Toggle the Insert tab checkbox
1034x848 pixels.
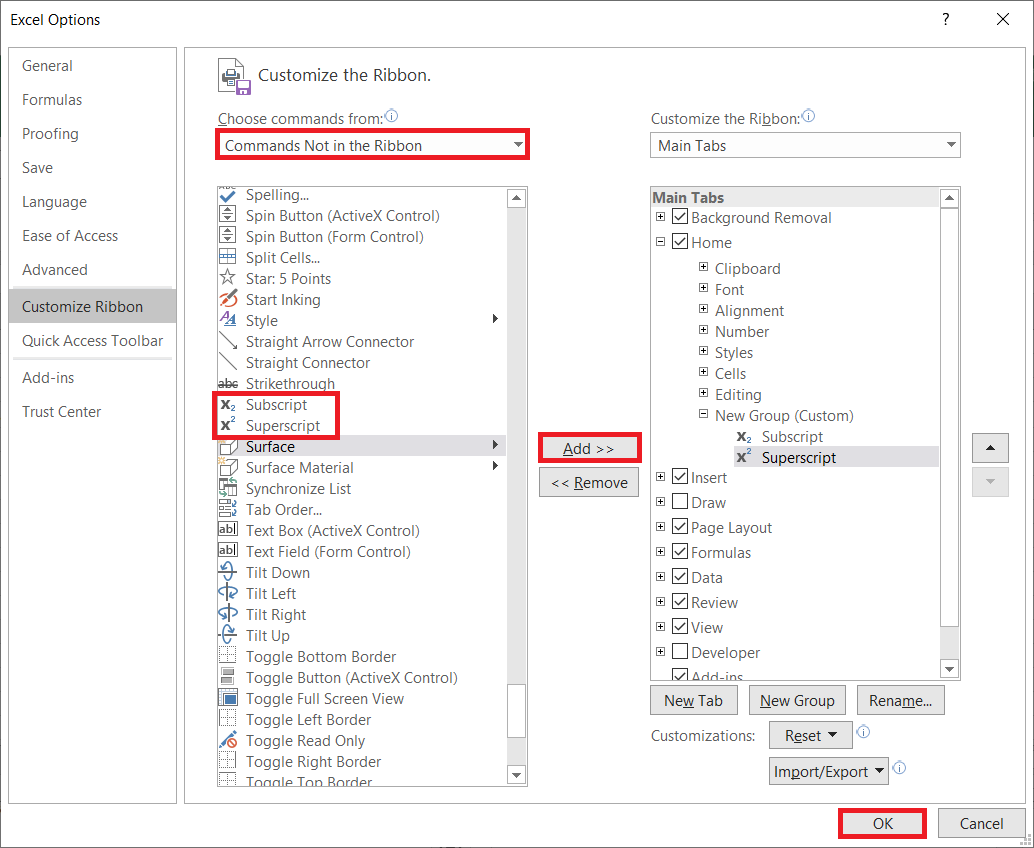pos(680,477)
